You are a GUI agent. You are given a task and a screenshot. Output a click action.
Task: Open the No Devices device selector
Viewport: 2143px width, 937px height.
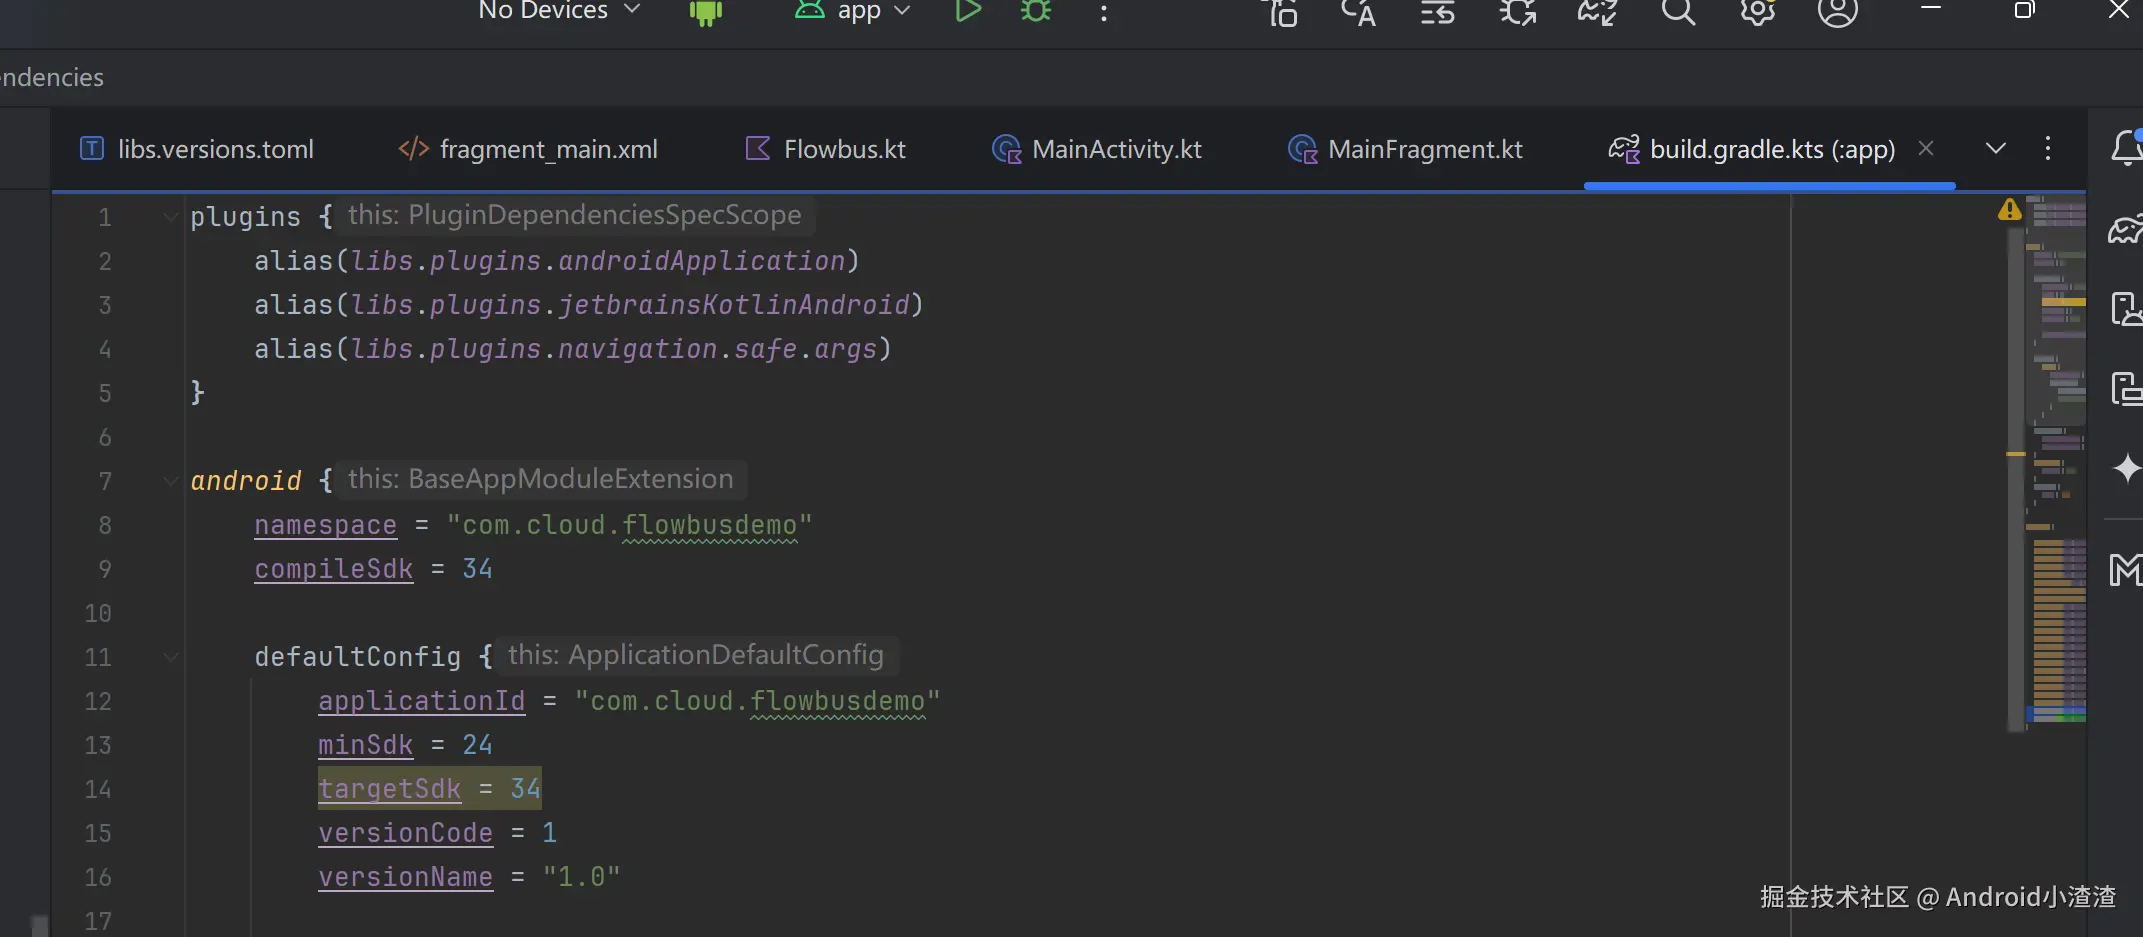[558, 11]
